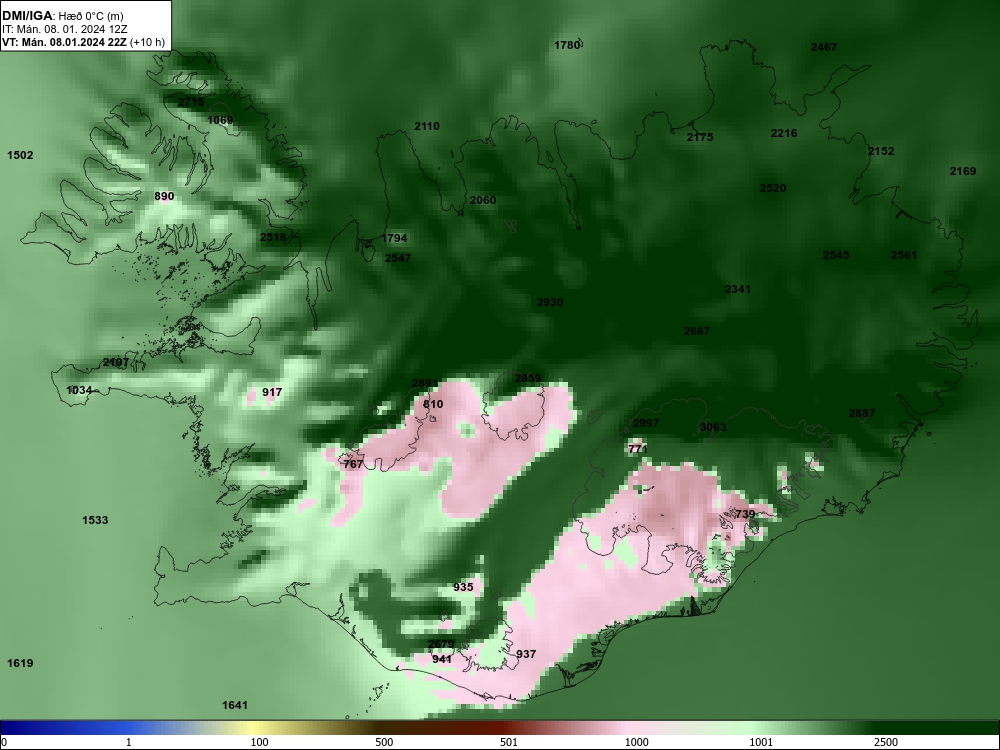The image size is (1000, 750).
Task: Click the 2520 map value
Action: coord(772,188)
